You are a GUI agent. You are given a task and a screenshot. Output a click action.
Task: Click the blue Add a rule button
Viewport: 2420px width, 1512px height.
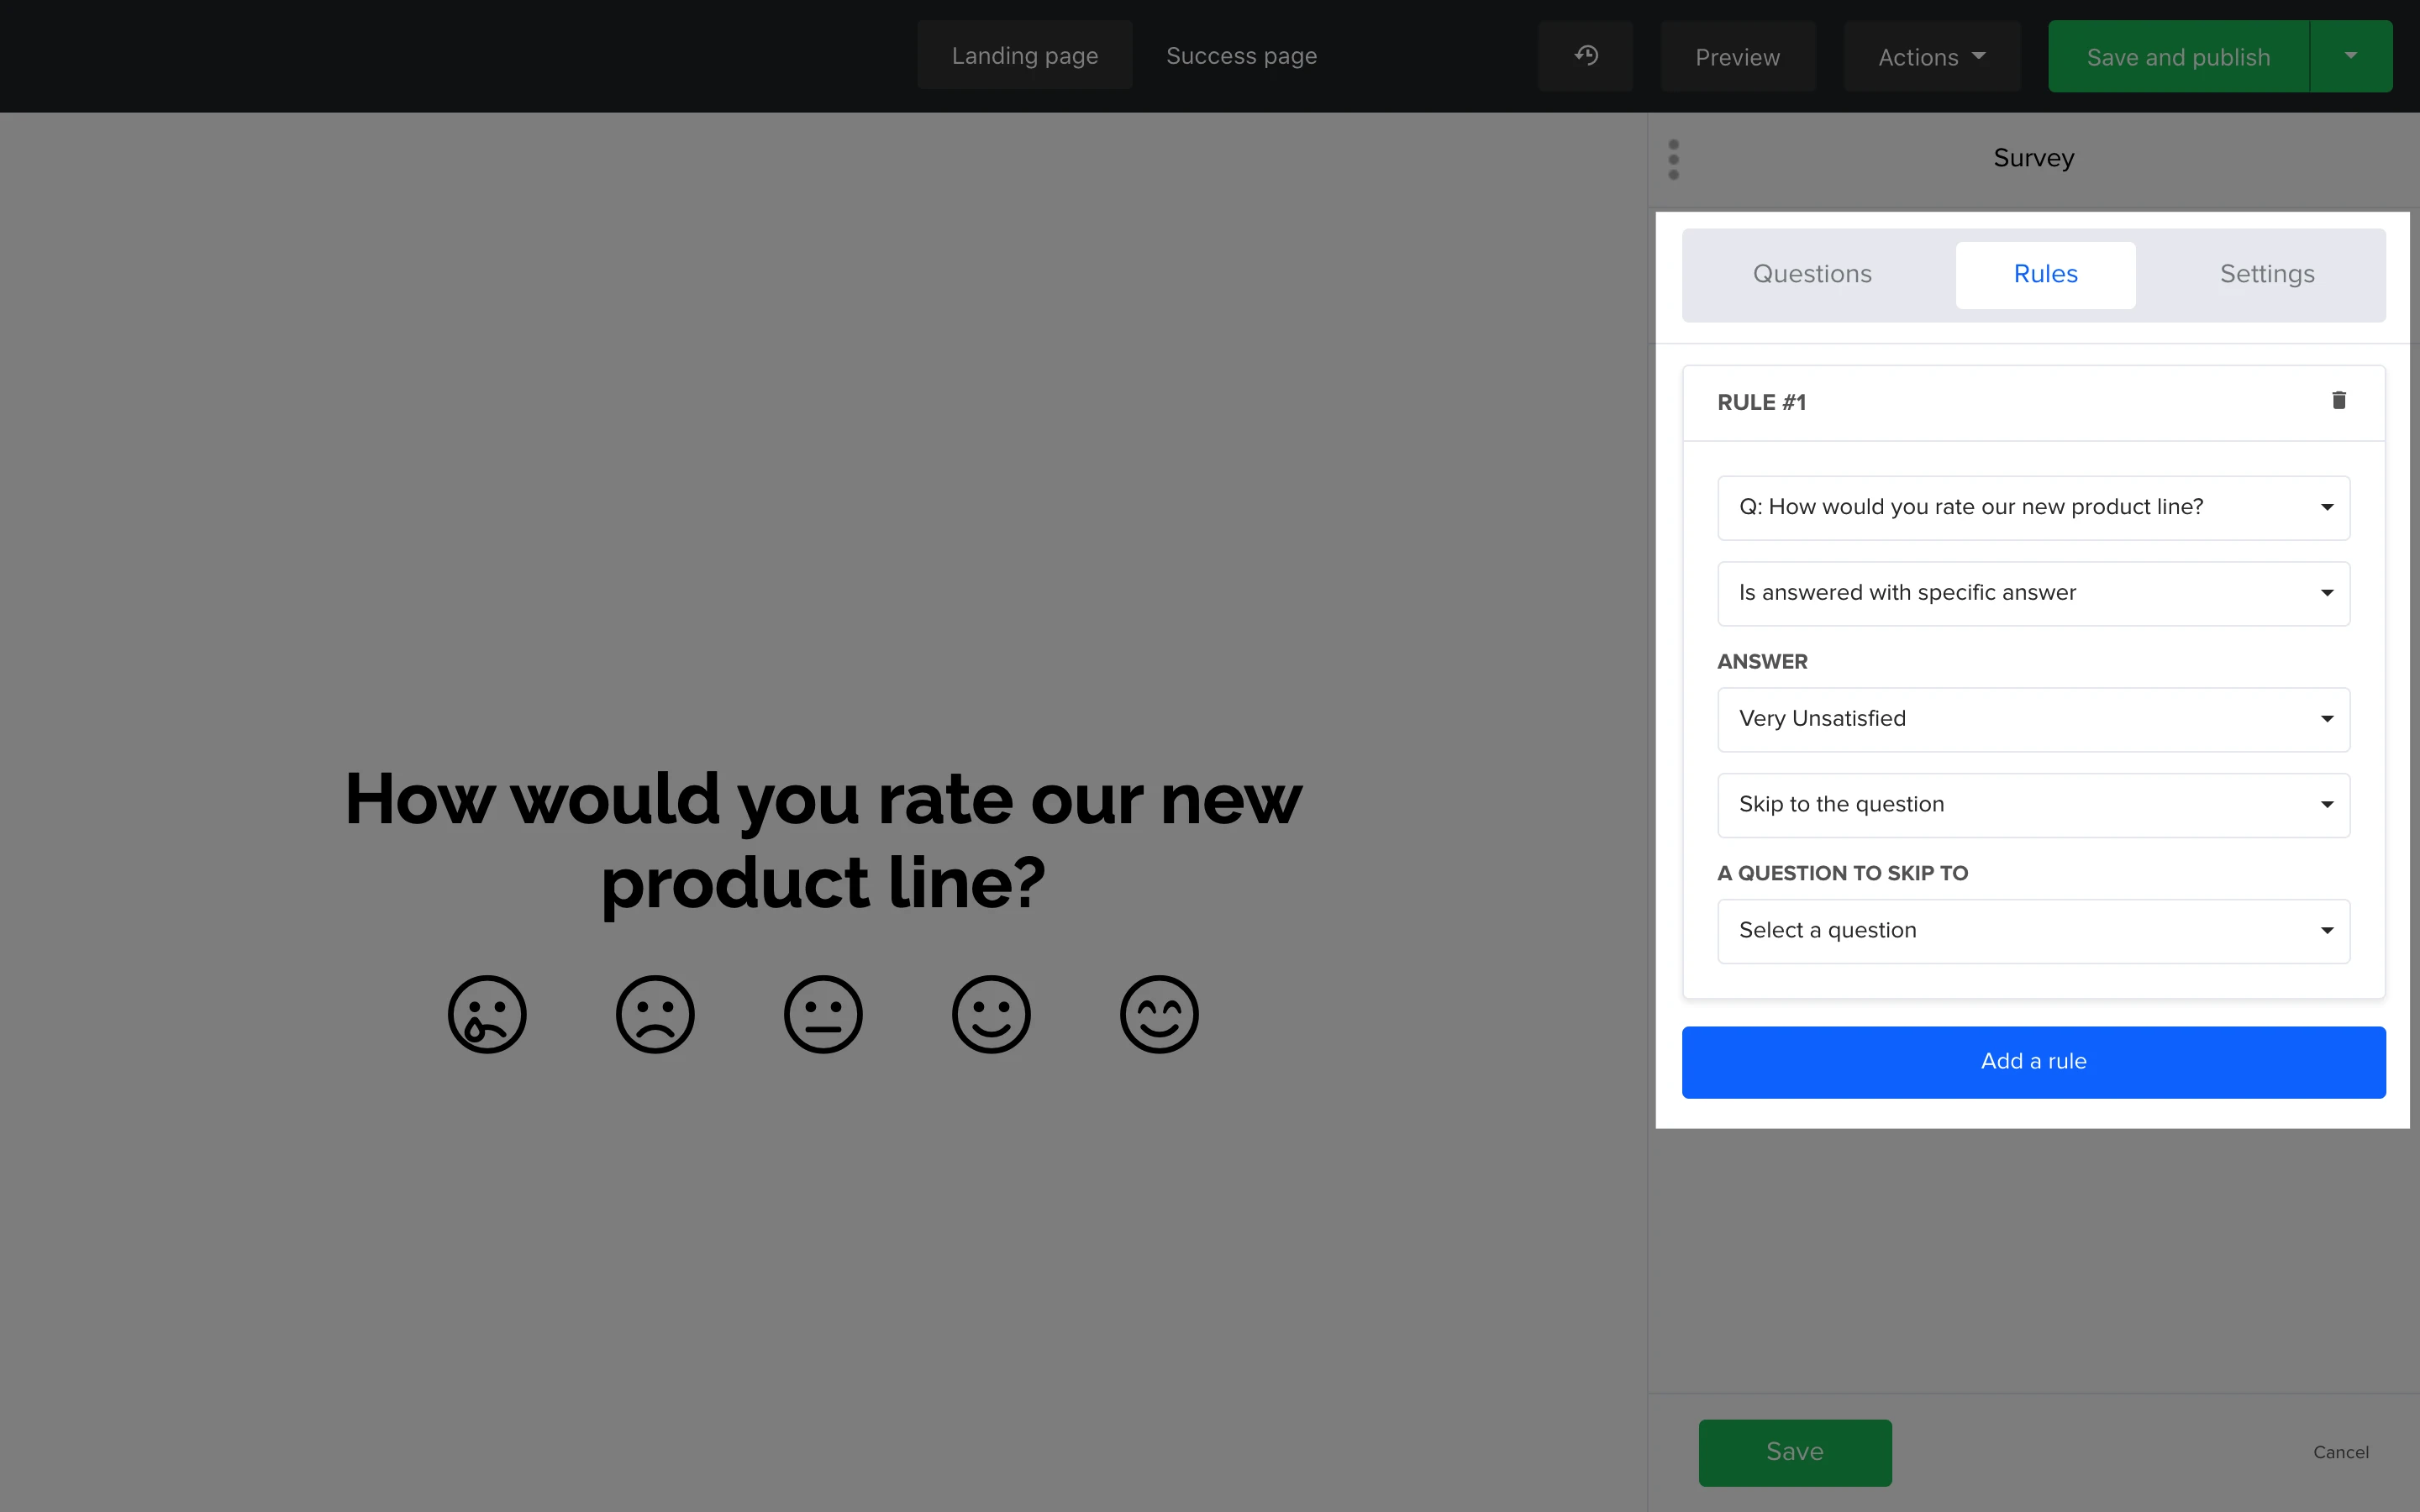[x=2033, y=1062]
